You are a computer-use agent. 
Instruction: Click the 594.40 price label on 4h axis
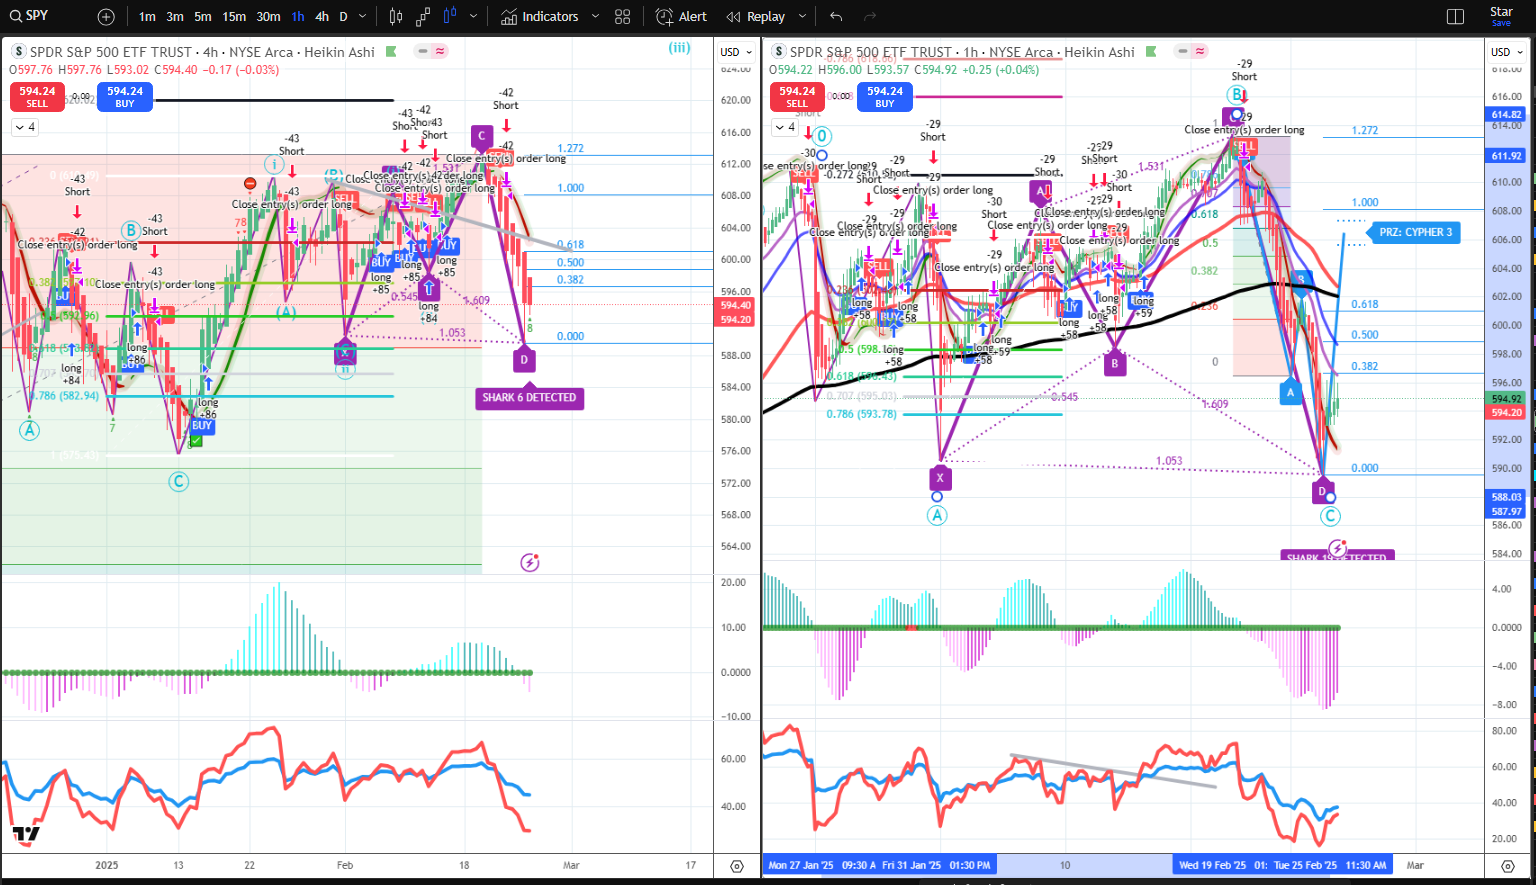[735, 305]
